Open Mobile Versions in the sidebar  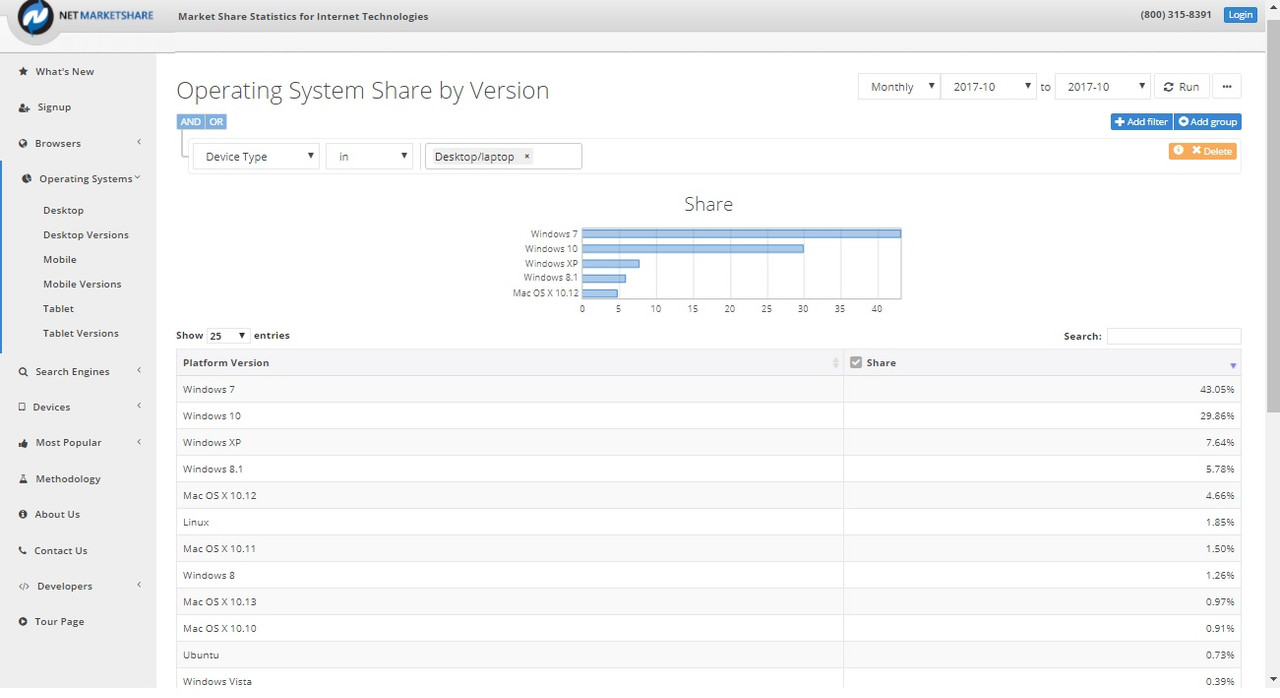(82, 285)
